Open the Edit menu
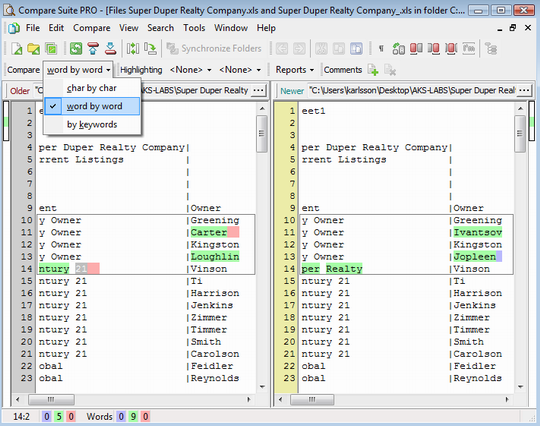540x426 pixels. tap(56, 28)
